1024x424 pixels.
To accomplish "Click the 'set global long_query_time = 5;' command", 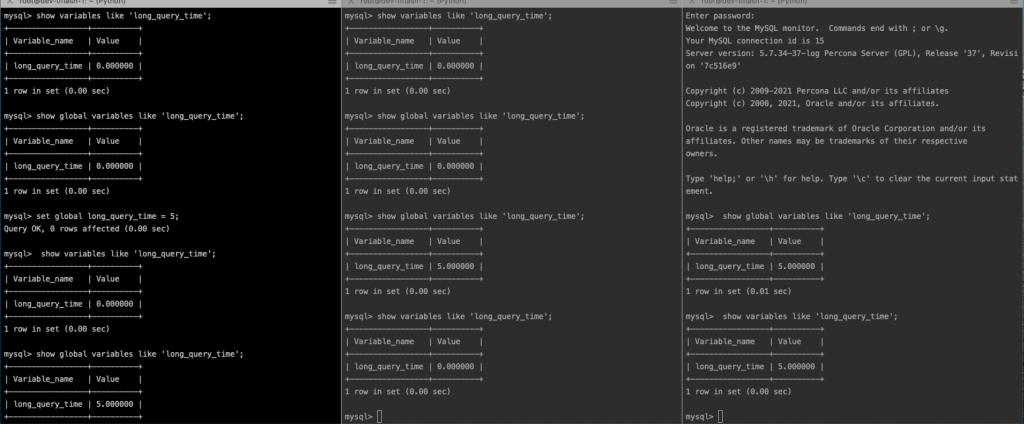I will coord(107,216).
